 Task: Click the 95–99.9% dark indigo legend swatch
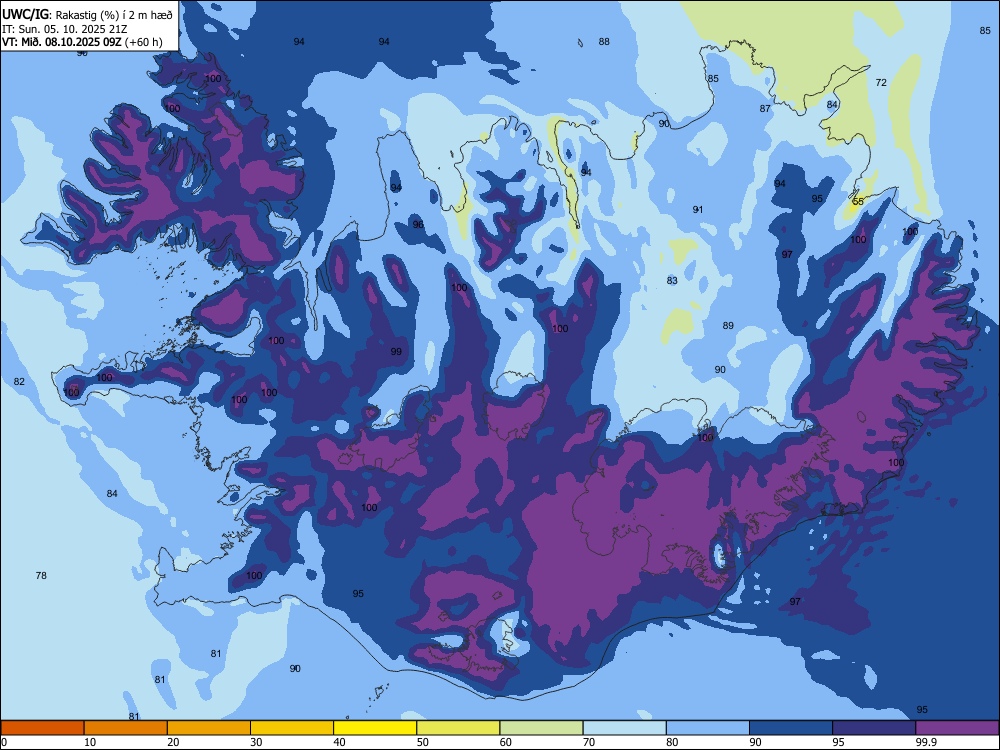[874, 728]
